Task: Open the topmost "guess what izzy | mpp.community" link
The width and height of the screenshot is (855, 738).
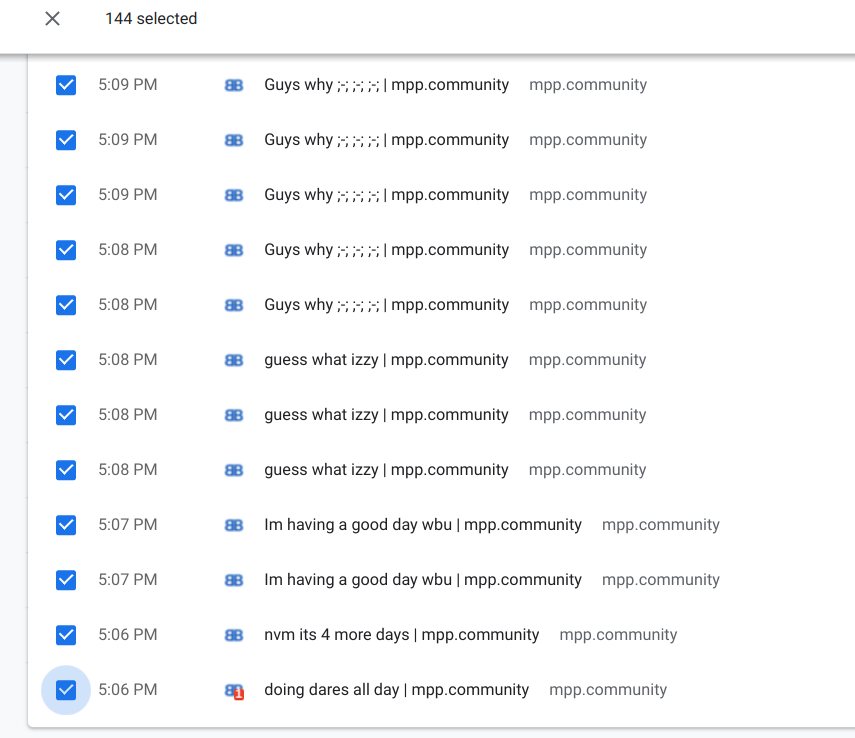Action: (x=386, y=360)
